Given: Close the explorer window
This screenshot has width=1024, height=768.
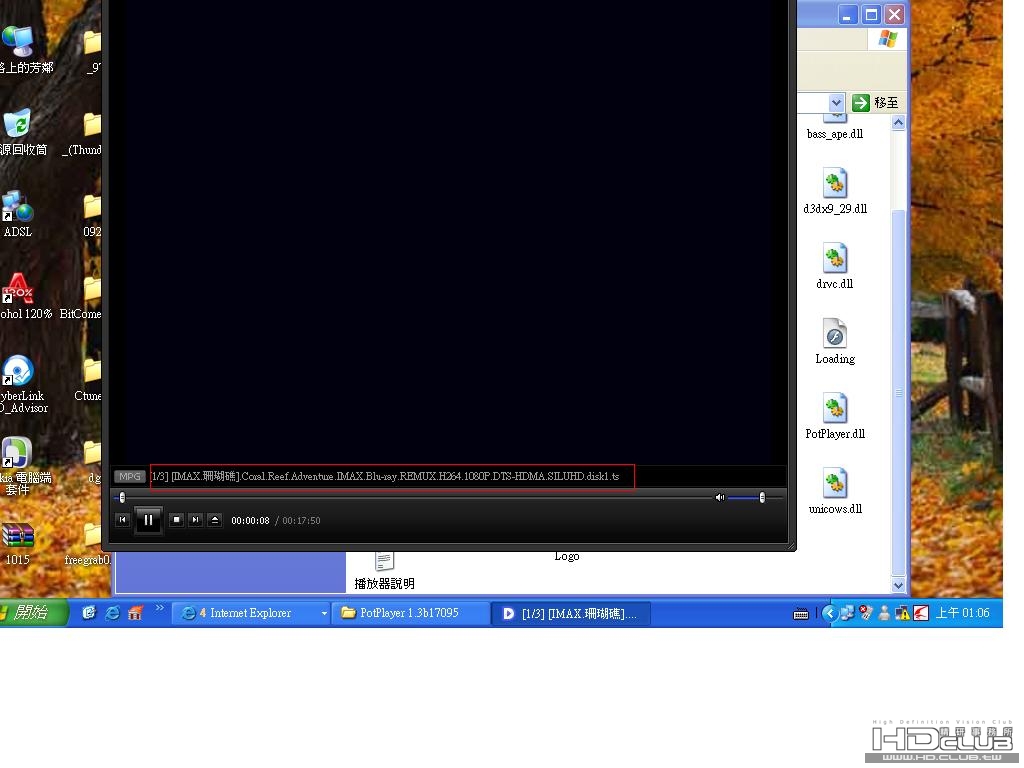Looking at the screenshot, I should coord(895,14).
